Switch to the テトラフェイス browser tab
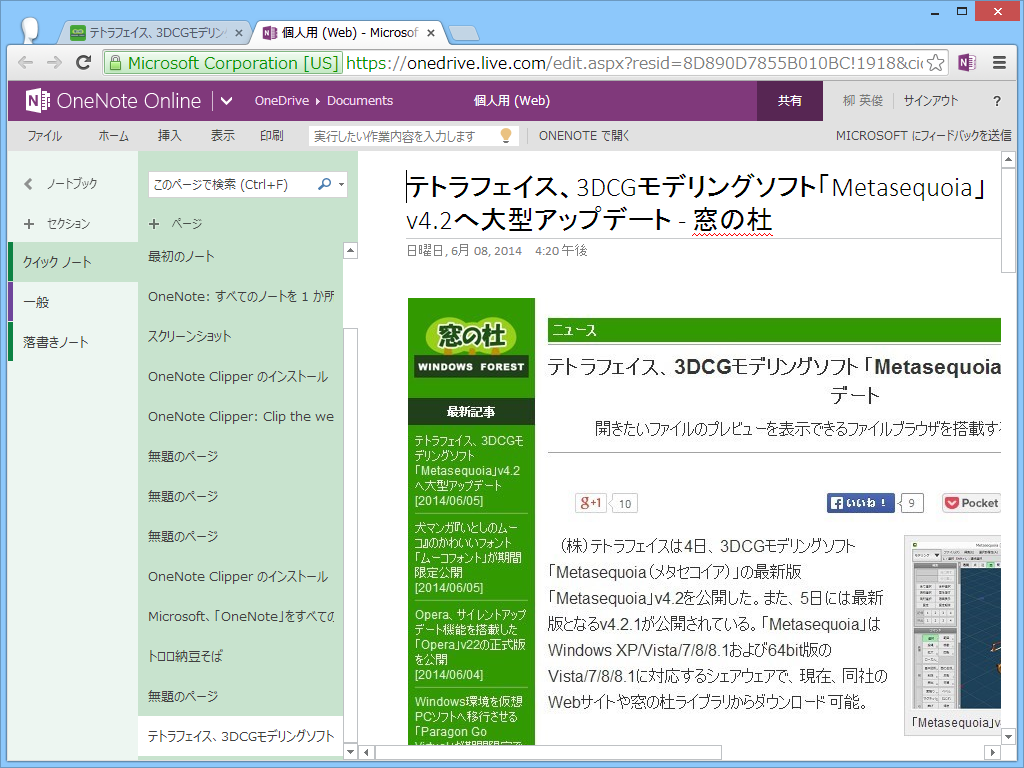 pyautogui.click(x=150, y=31)
